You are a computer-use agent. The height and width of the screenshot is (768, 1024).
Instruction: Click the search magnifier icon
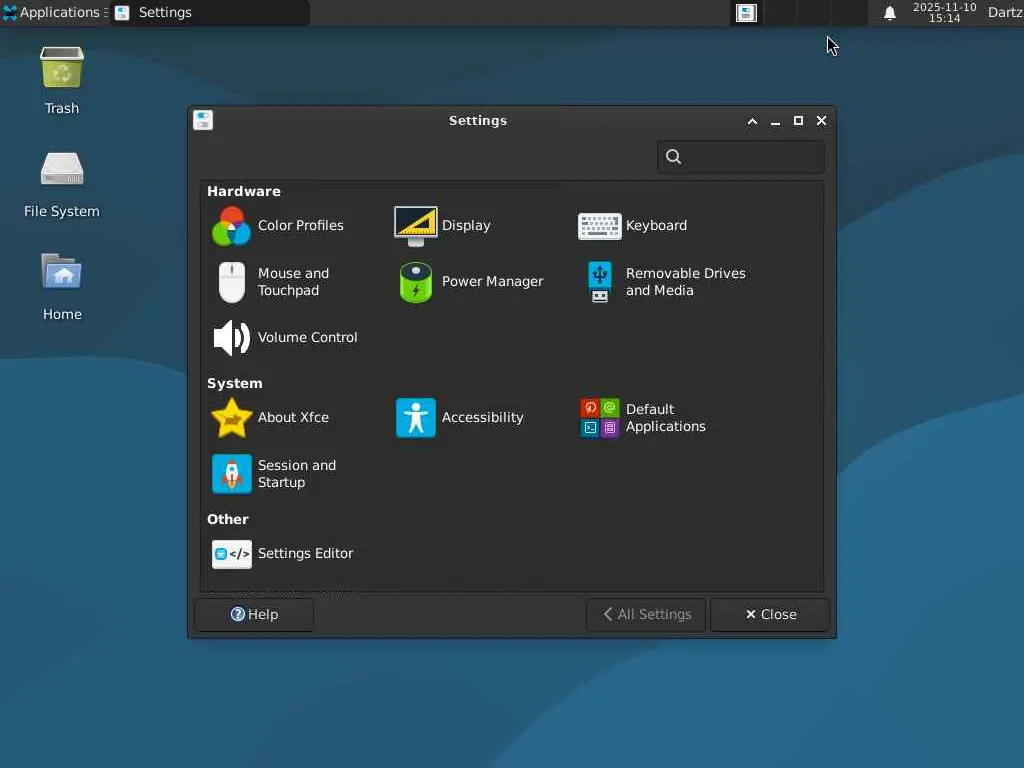(x=673, y=157)
